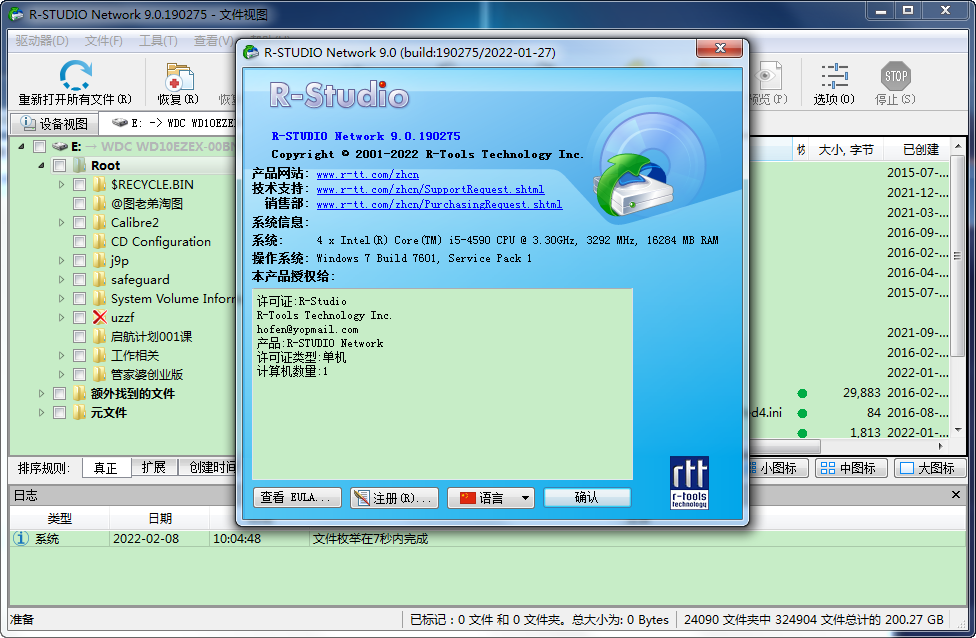Click 大小, 字节 column header
The height and width of the screenshot is (638, 976).
point(845,150)
